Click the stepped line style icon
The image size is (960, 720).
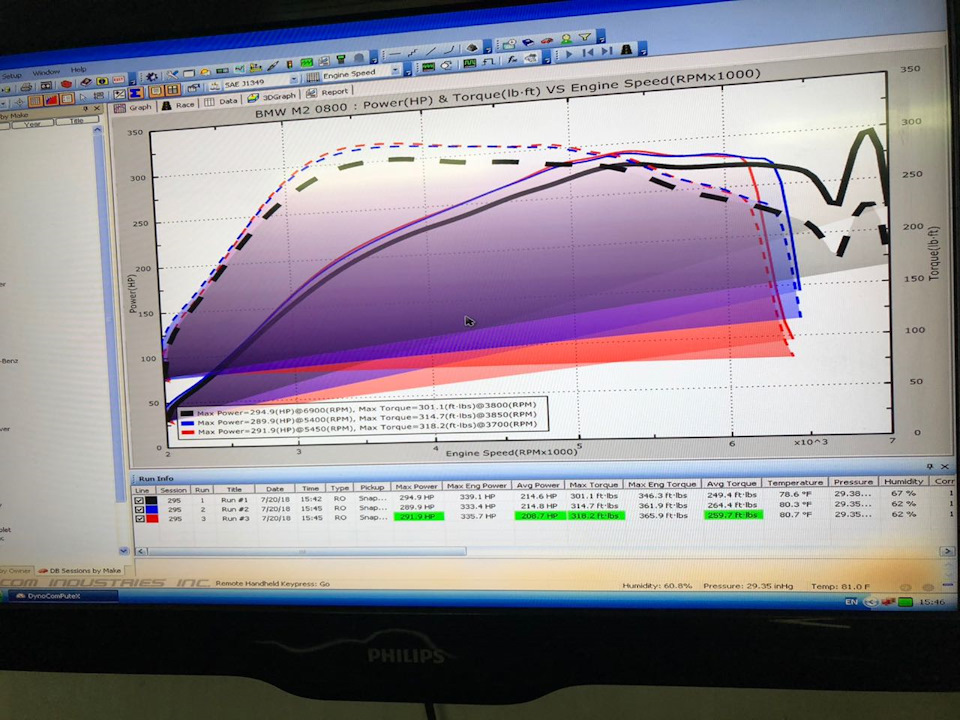pyautogui.click(x=412, y=53)
